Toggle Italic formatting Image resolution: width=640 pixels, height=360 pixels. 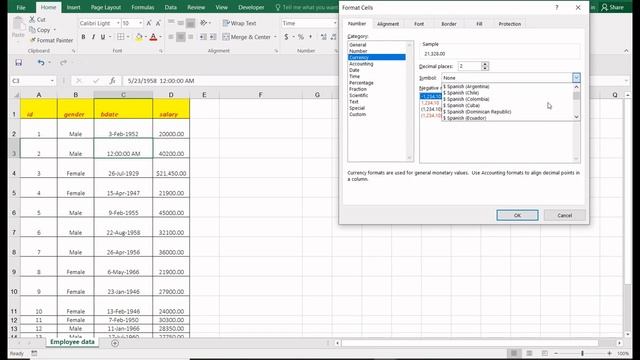coord(93,37)
